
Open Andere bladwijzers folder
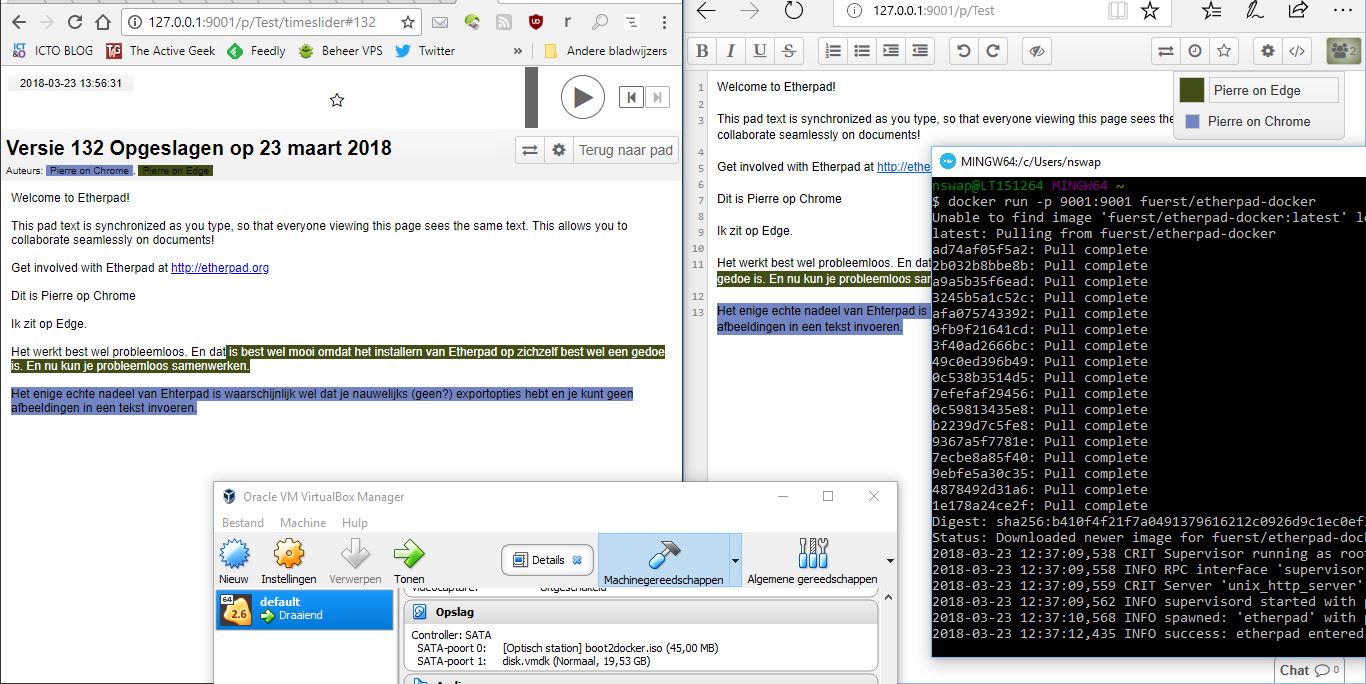605,51
